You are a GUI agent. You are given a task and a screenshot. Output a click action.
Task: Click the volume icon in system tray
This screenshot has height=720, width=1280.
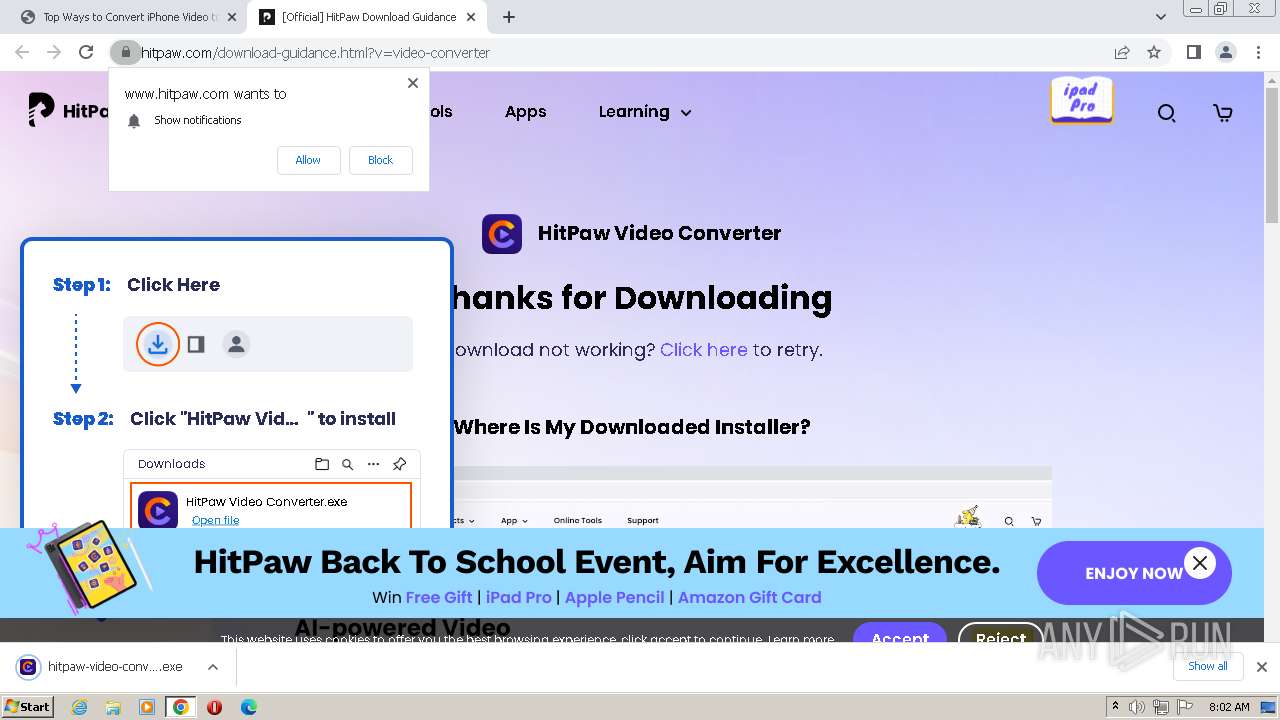[x=1137, y=707]
